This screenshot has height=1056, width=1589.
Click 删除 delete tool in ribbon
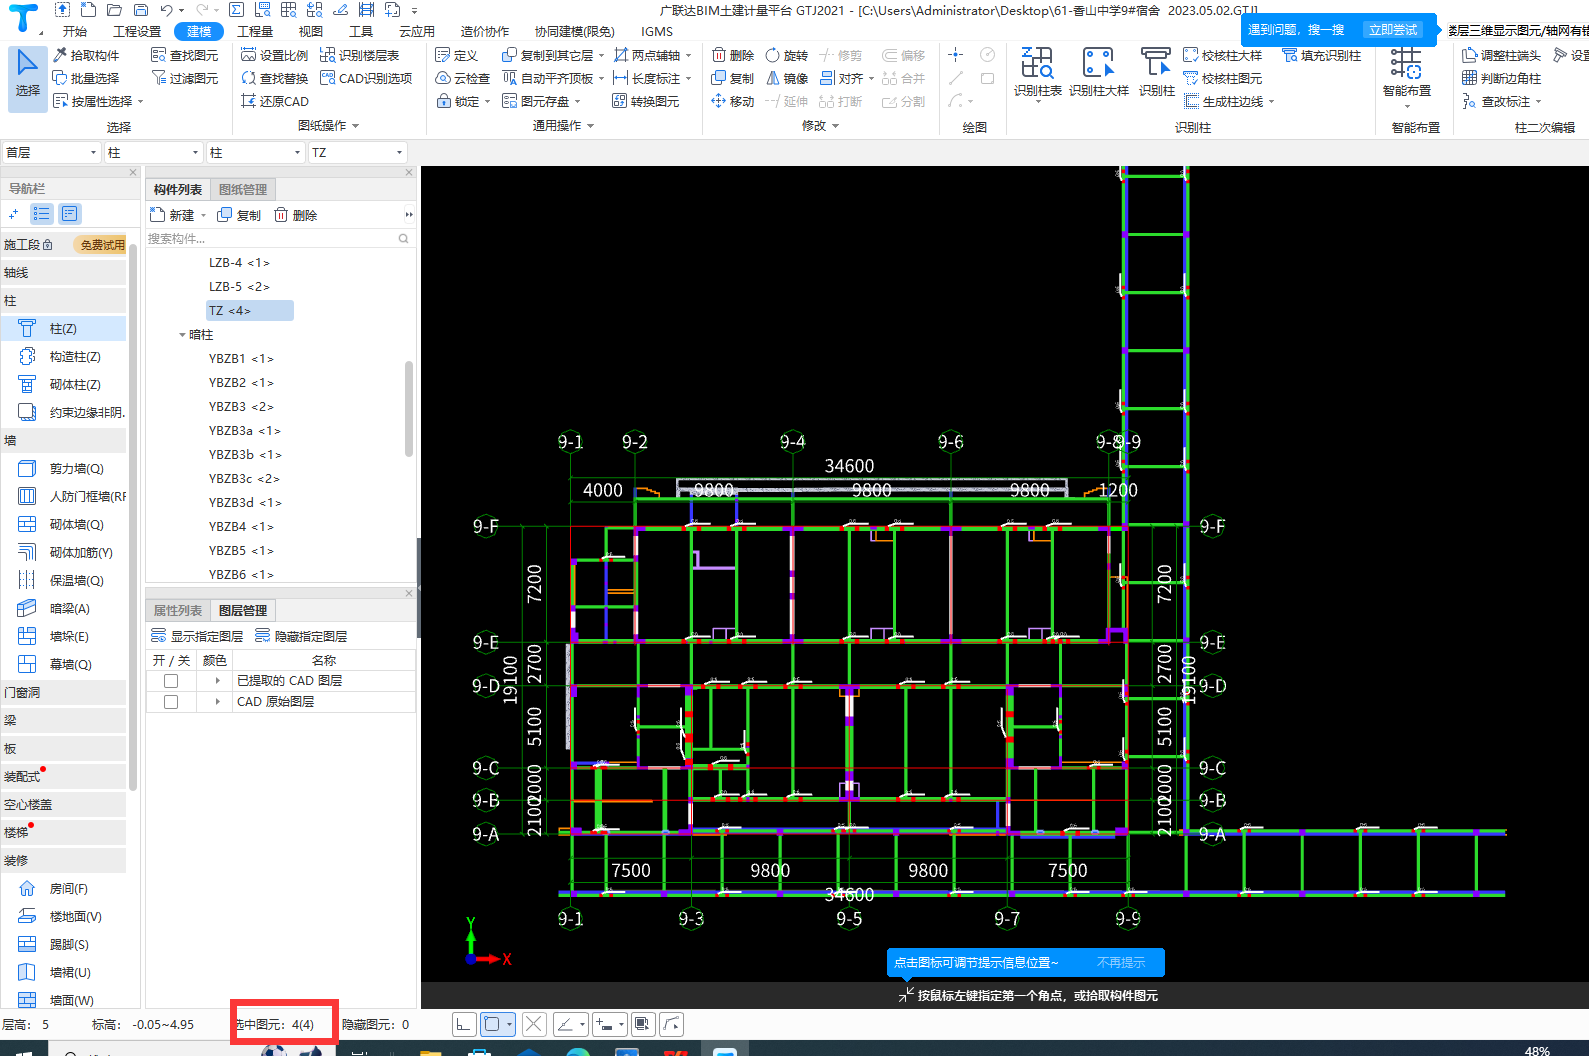[732, 55]
